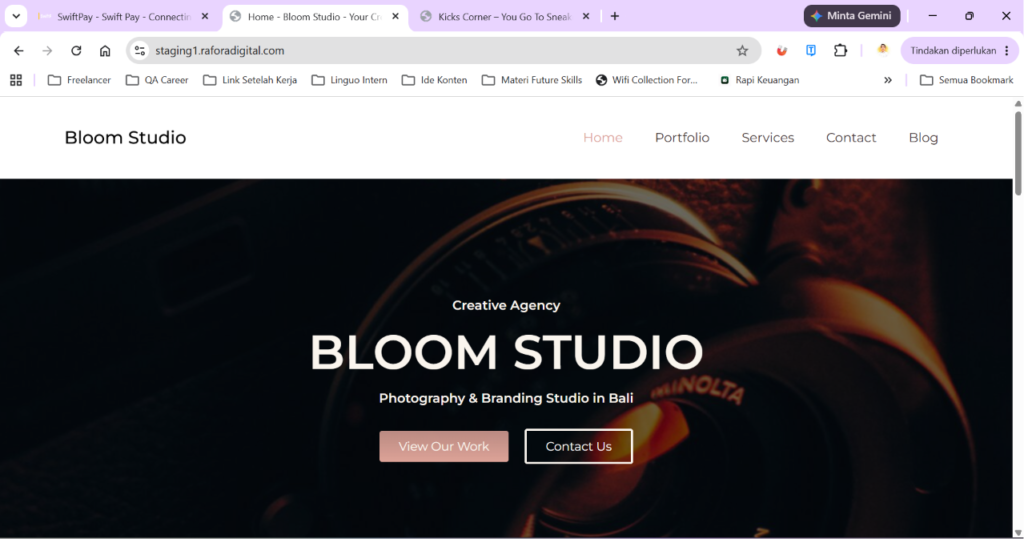
Task: Open the Services menu item
Action: point(767,138)
